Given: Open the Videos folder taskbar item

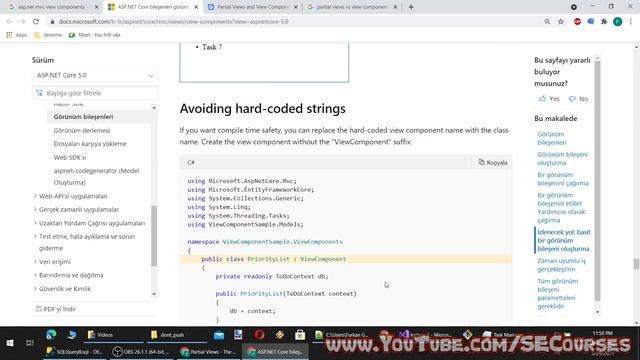Looking at the screenshot, I should click(113, 335).
